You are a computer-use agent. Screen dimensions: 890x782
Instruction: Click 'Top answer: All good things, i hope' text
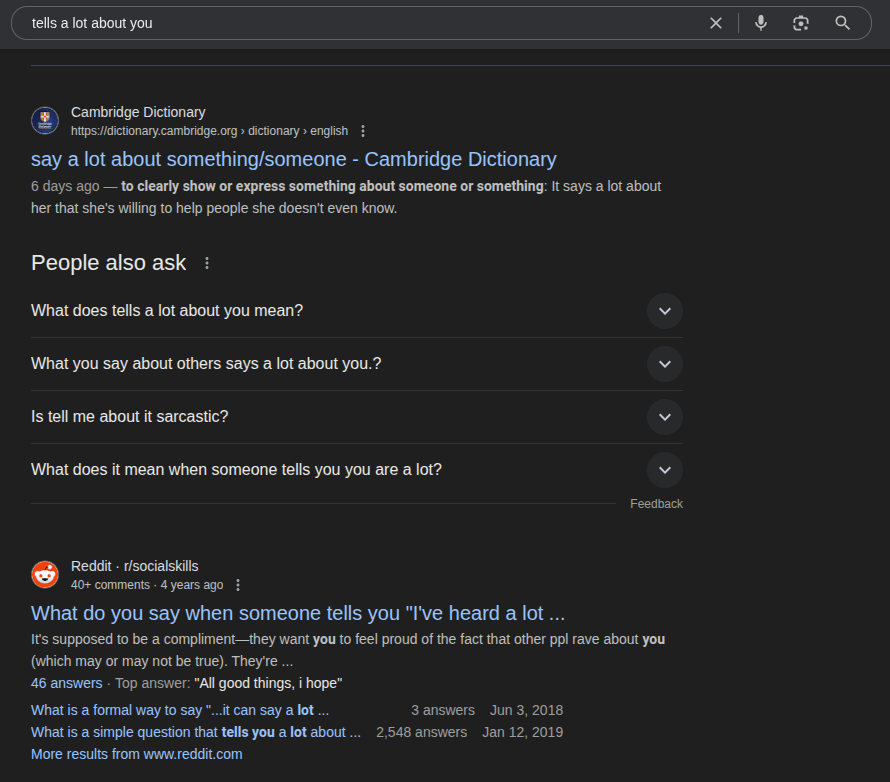[x=228, y=683]
